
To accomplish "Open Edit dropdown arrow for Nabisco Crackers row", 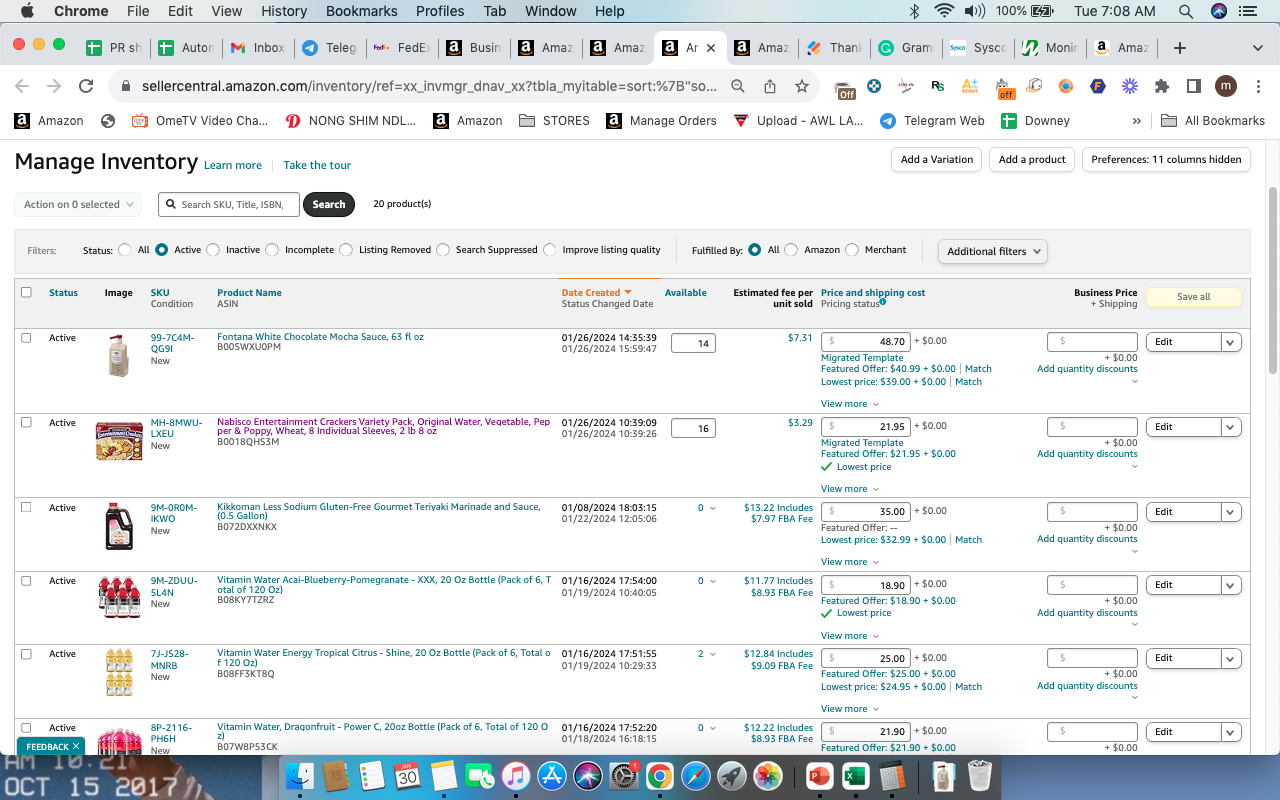I will coord(1231,427).
